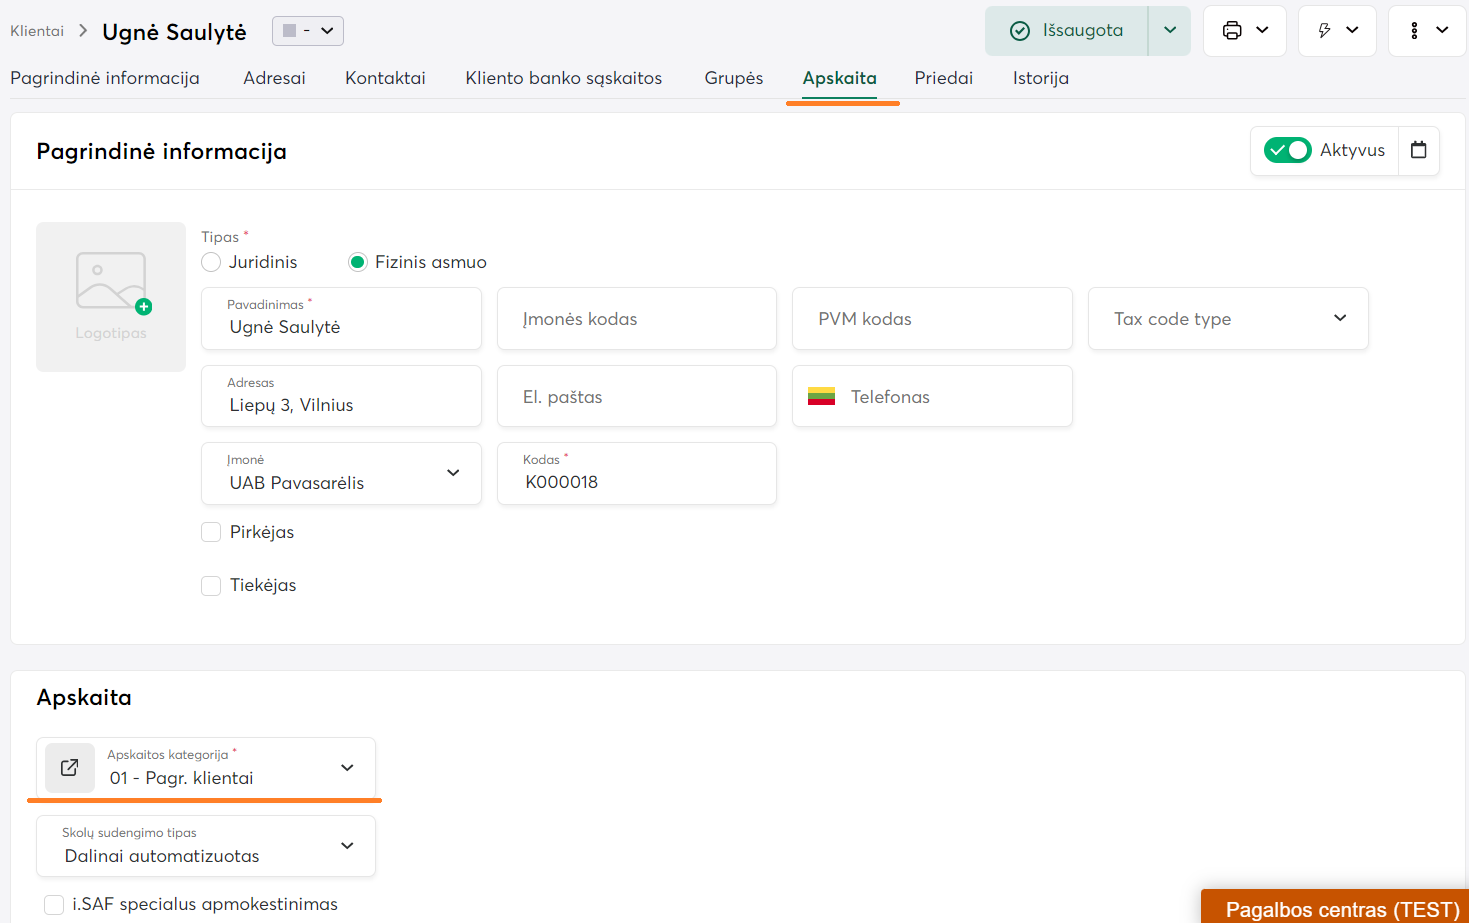
Task: Check the Pirkėjas checkbox
Action: (211, 532)
